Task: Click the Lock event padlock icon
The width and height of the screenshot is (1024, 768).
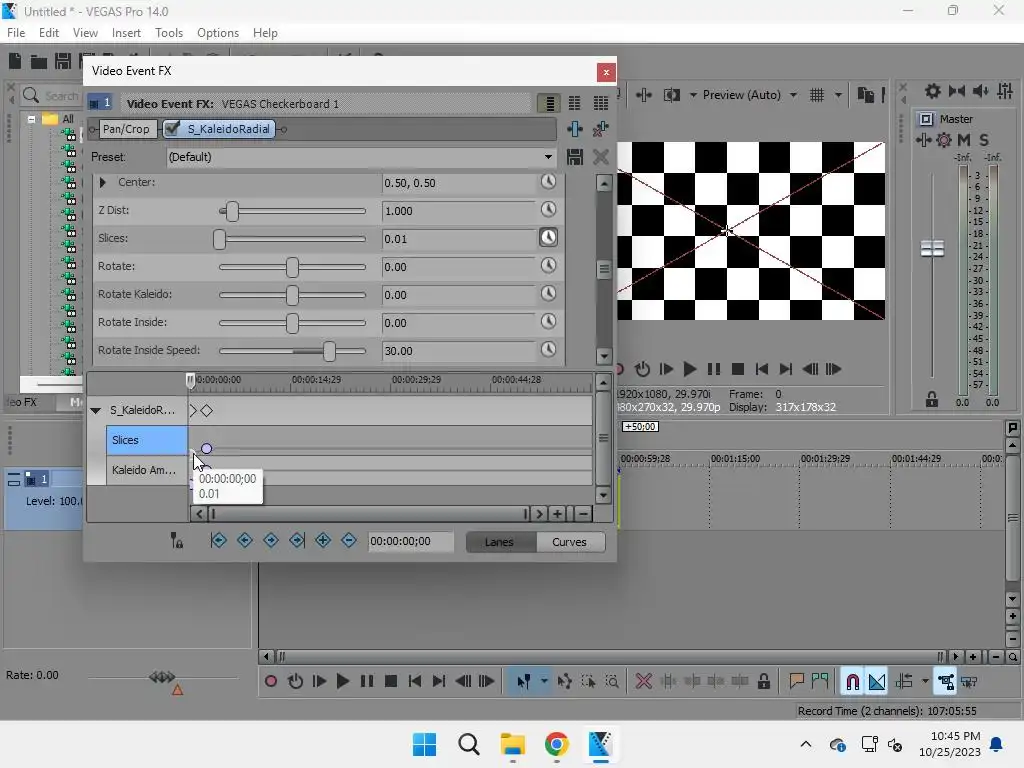Action: [763, 682]
